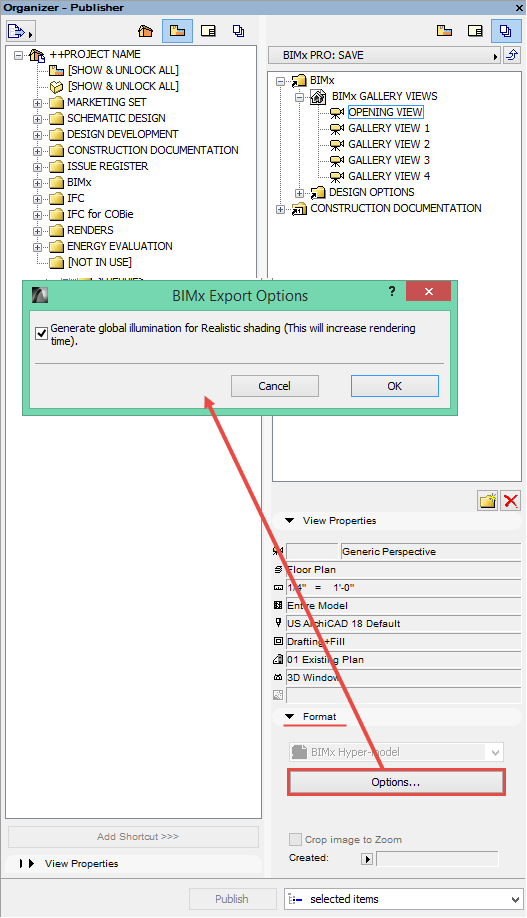Screen dimensions: 527x918
Task: Open the BIMx Hyper-model format dropdown
Action: pos(396,752)
